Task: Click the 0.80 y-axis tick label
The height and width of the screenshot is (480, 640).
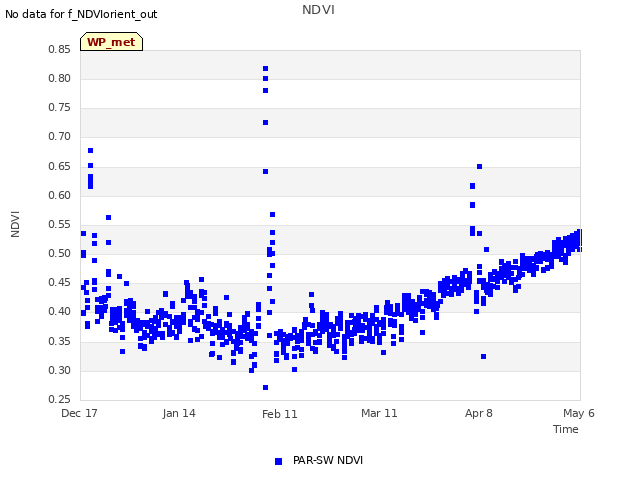Action: [60, 78]
